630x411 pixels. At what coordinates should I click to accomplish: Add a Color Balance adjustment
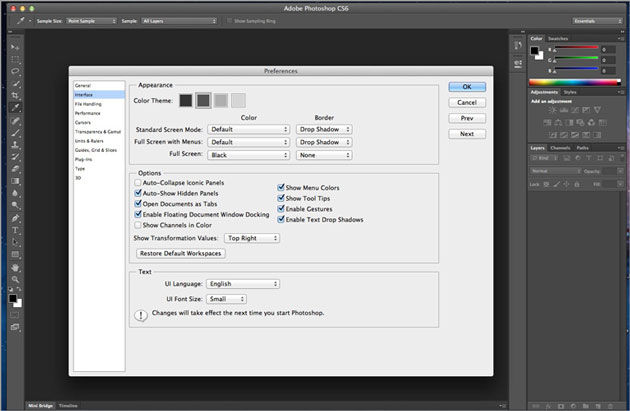click(558, 123)
